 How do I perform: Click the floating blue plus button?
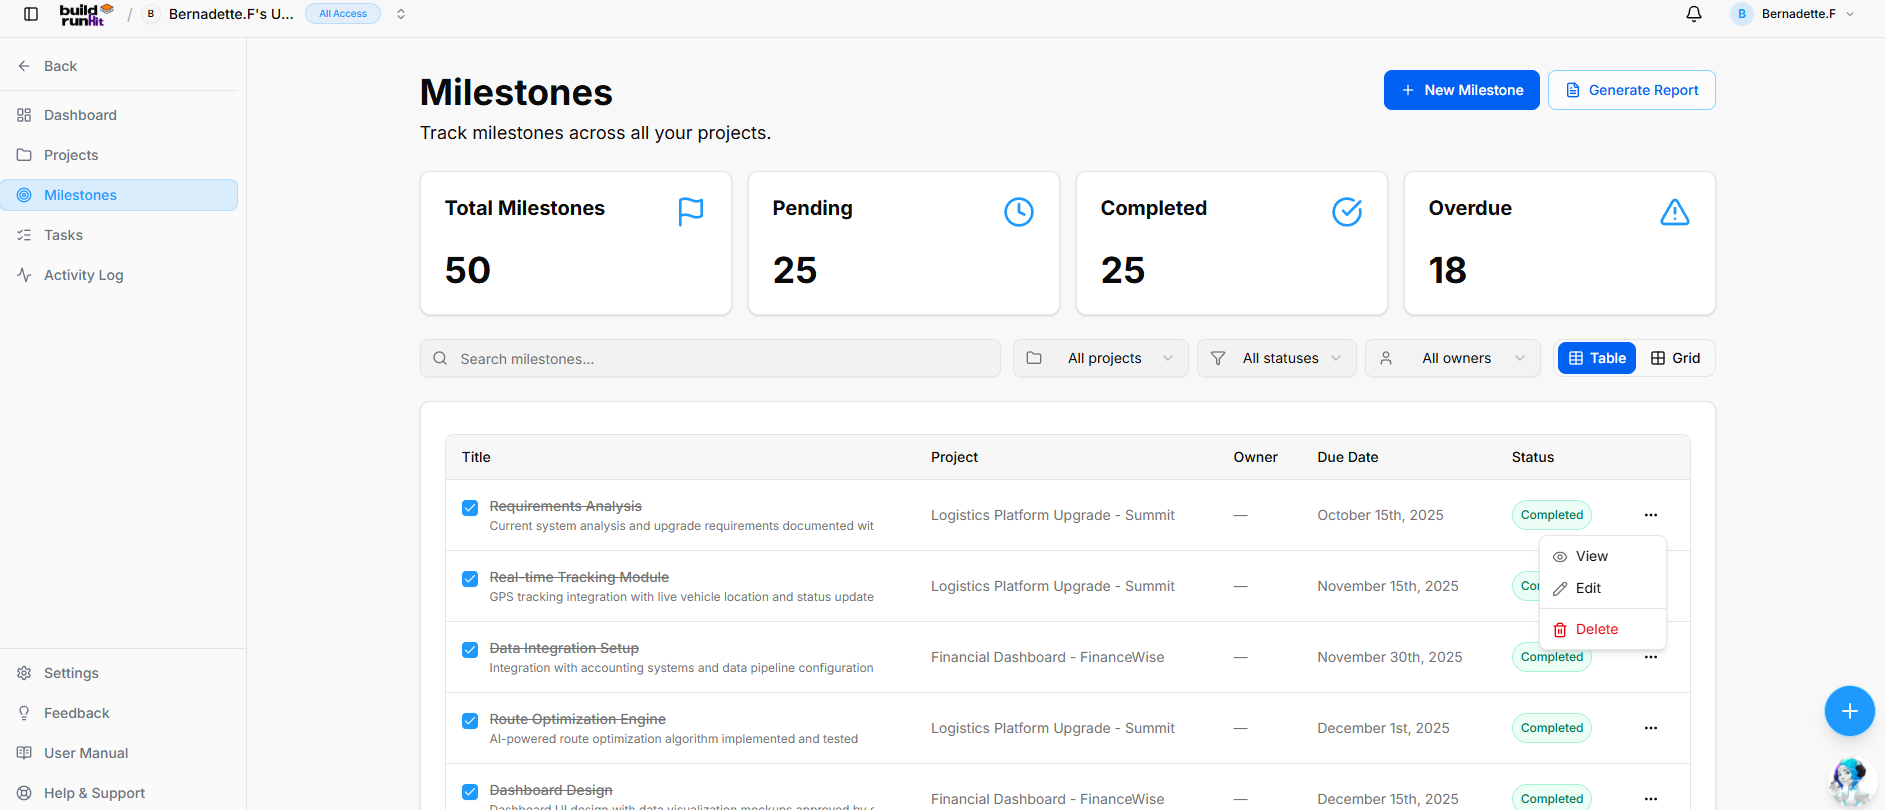(1850, 711)
